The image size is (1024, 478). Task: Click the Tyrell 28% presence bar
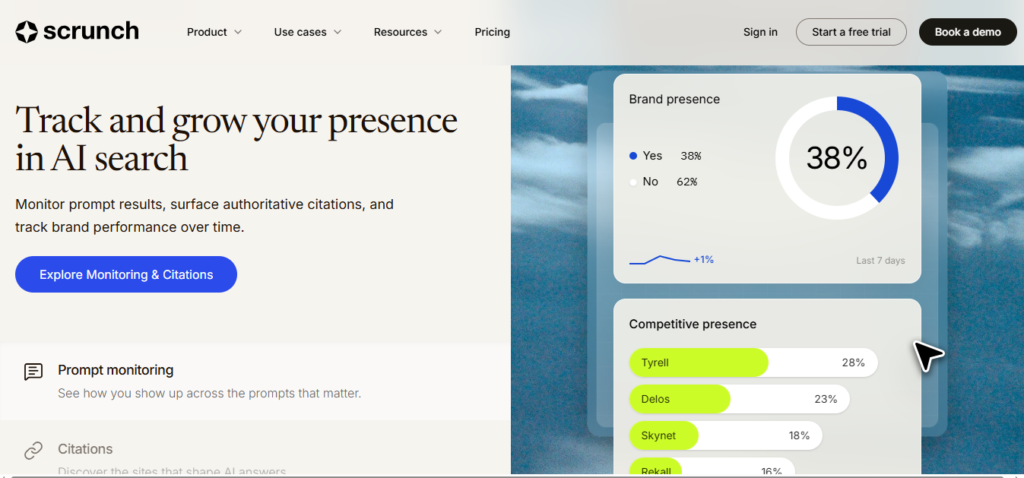(753, 362)
